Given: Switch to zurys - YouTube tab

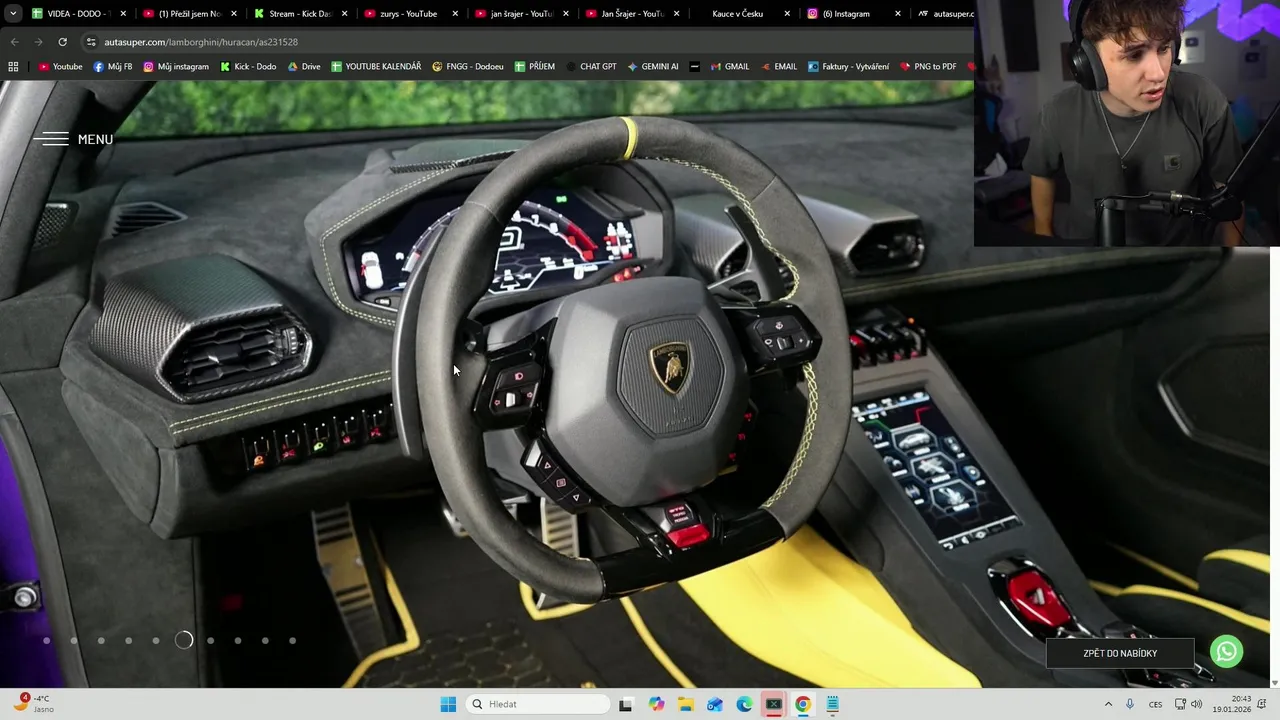Looking at the screenshot, I should tap(409, 14).
